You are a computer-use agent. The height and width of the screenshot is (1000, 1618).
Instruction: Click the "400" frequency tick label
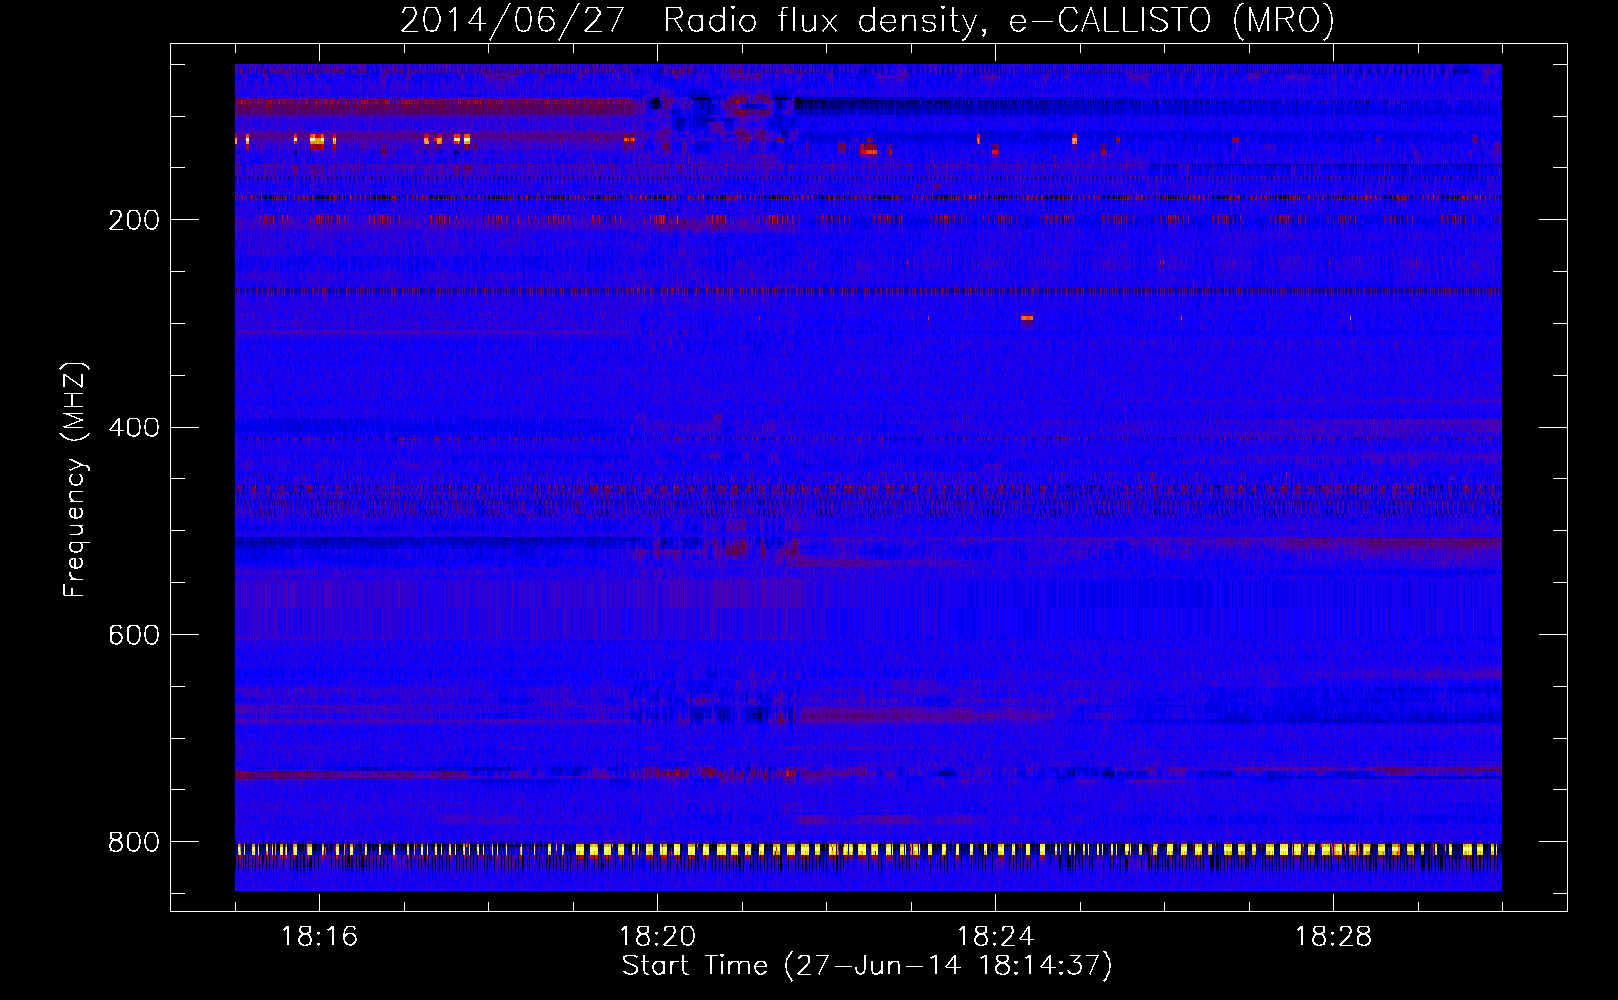(x=133, y=429)
